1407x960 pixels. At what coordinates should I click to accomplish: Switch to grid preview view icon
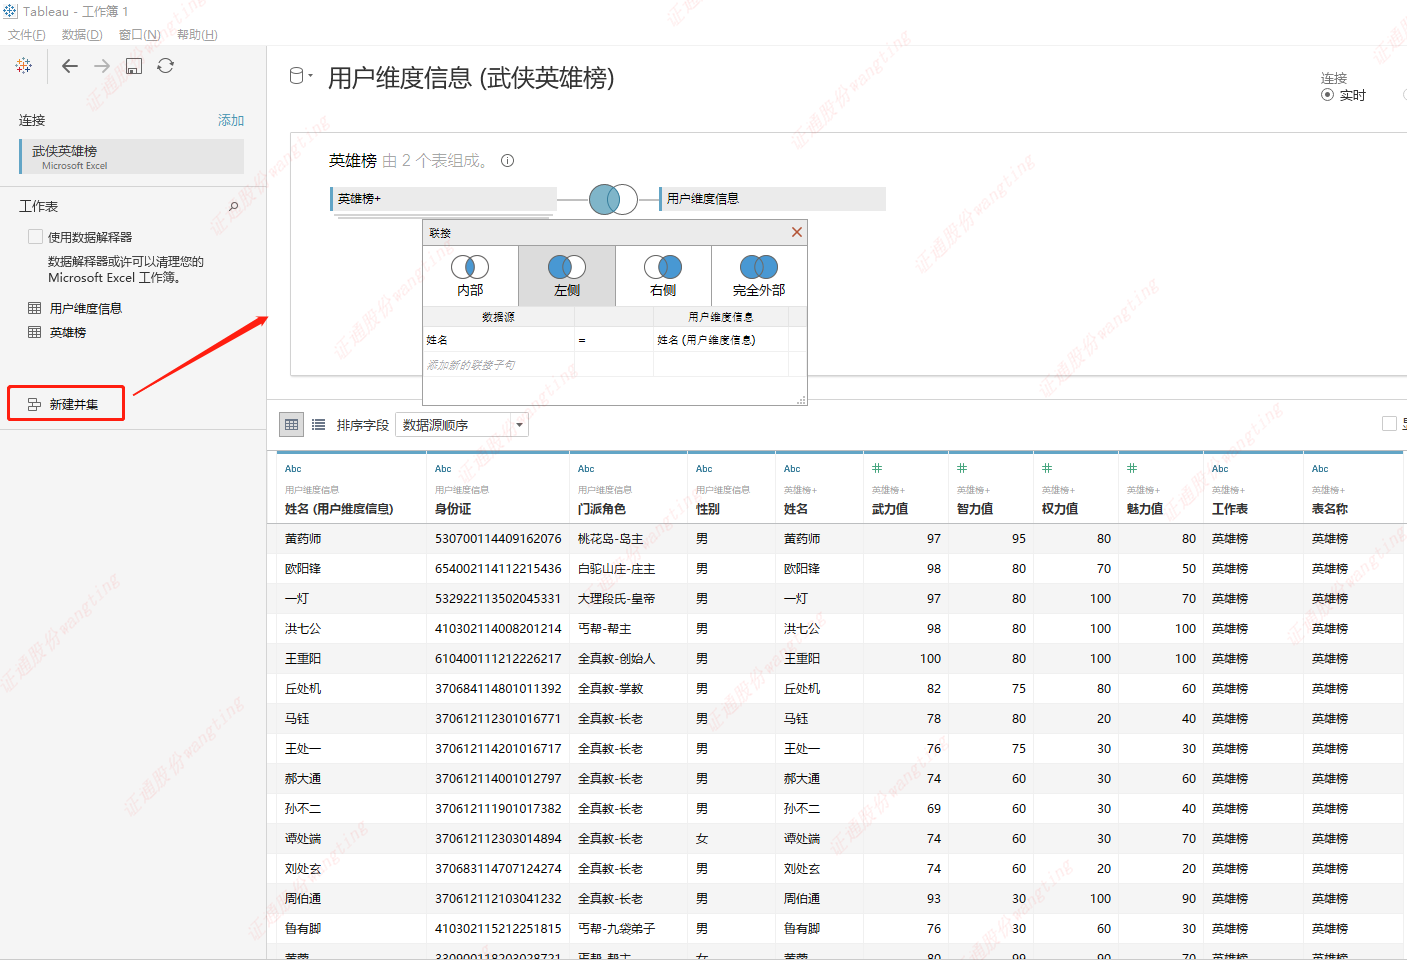[291, 425]
